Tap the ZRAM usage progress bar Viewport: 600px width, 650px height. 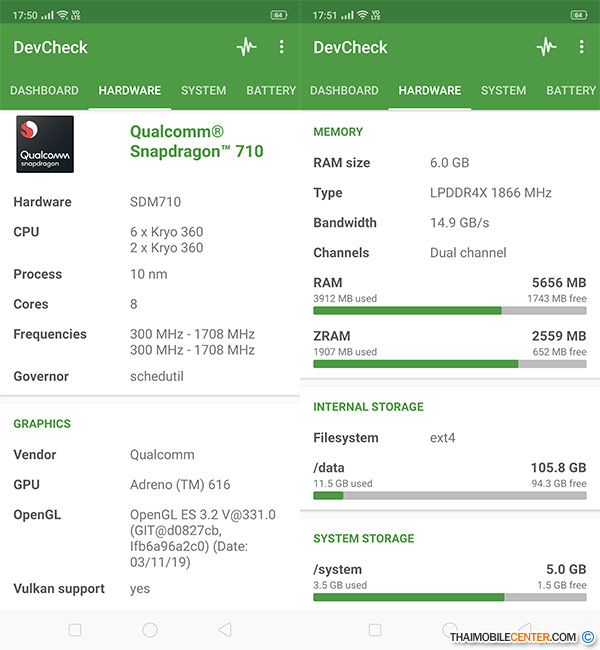point(450,364)
